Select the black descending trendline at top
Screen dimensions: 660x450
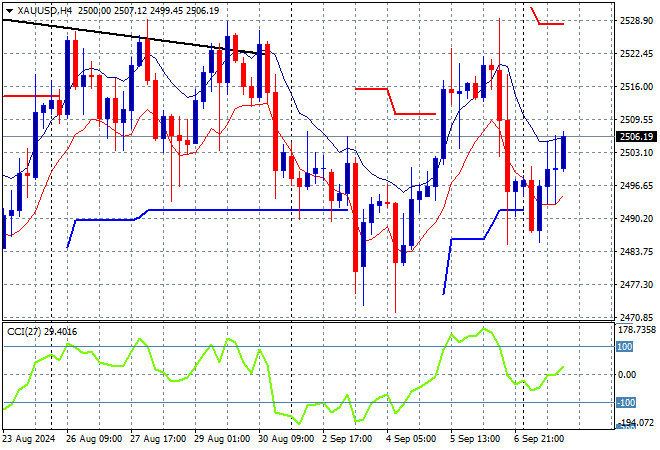pyautogui.click(x=135, y=37)
